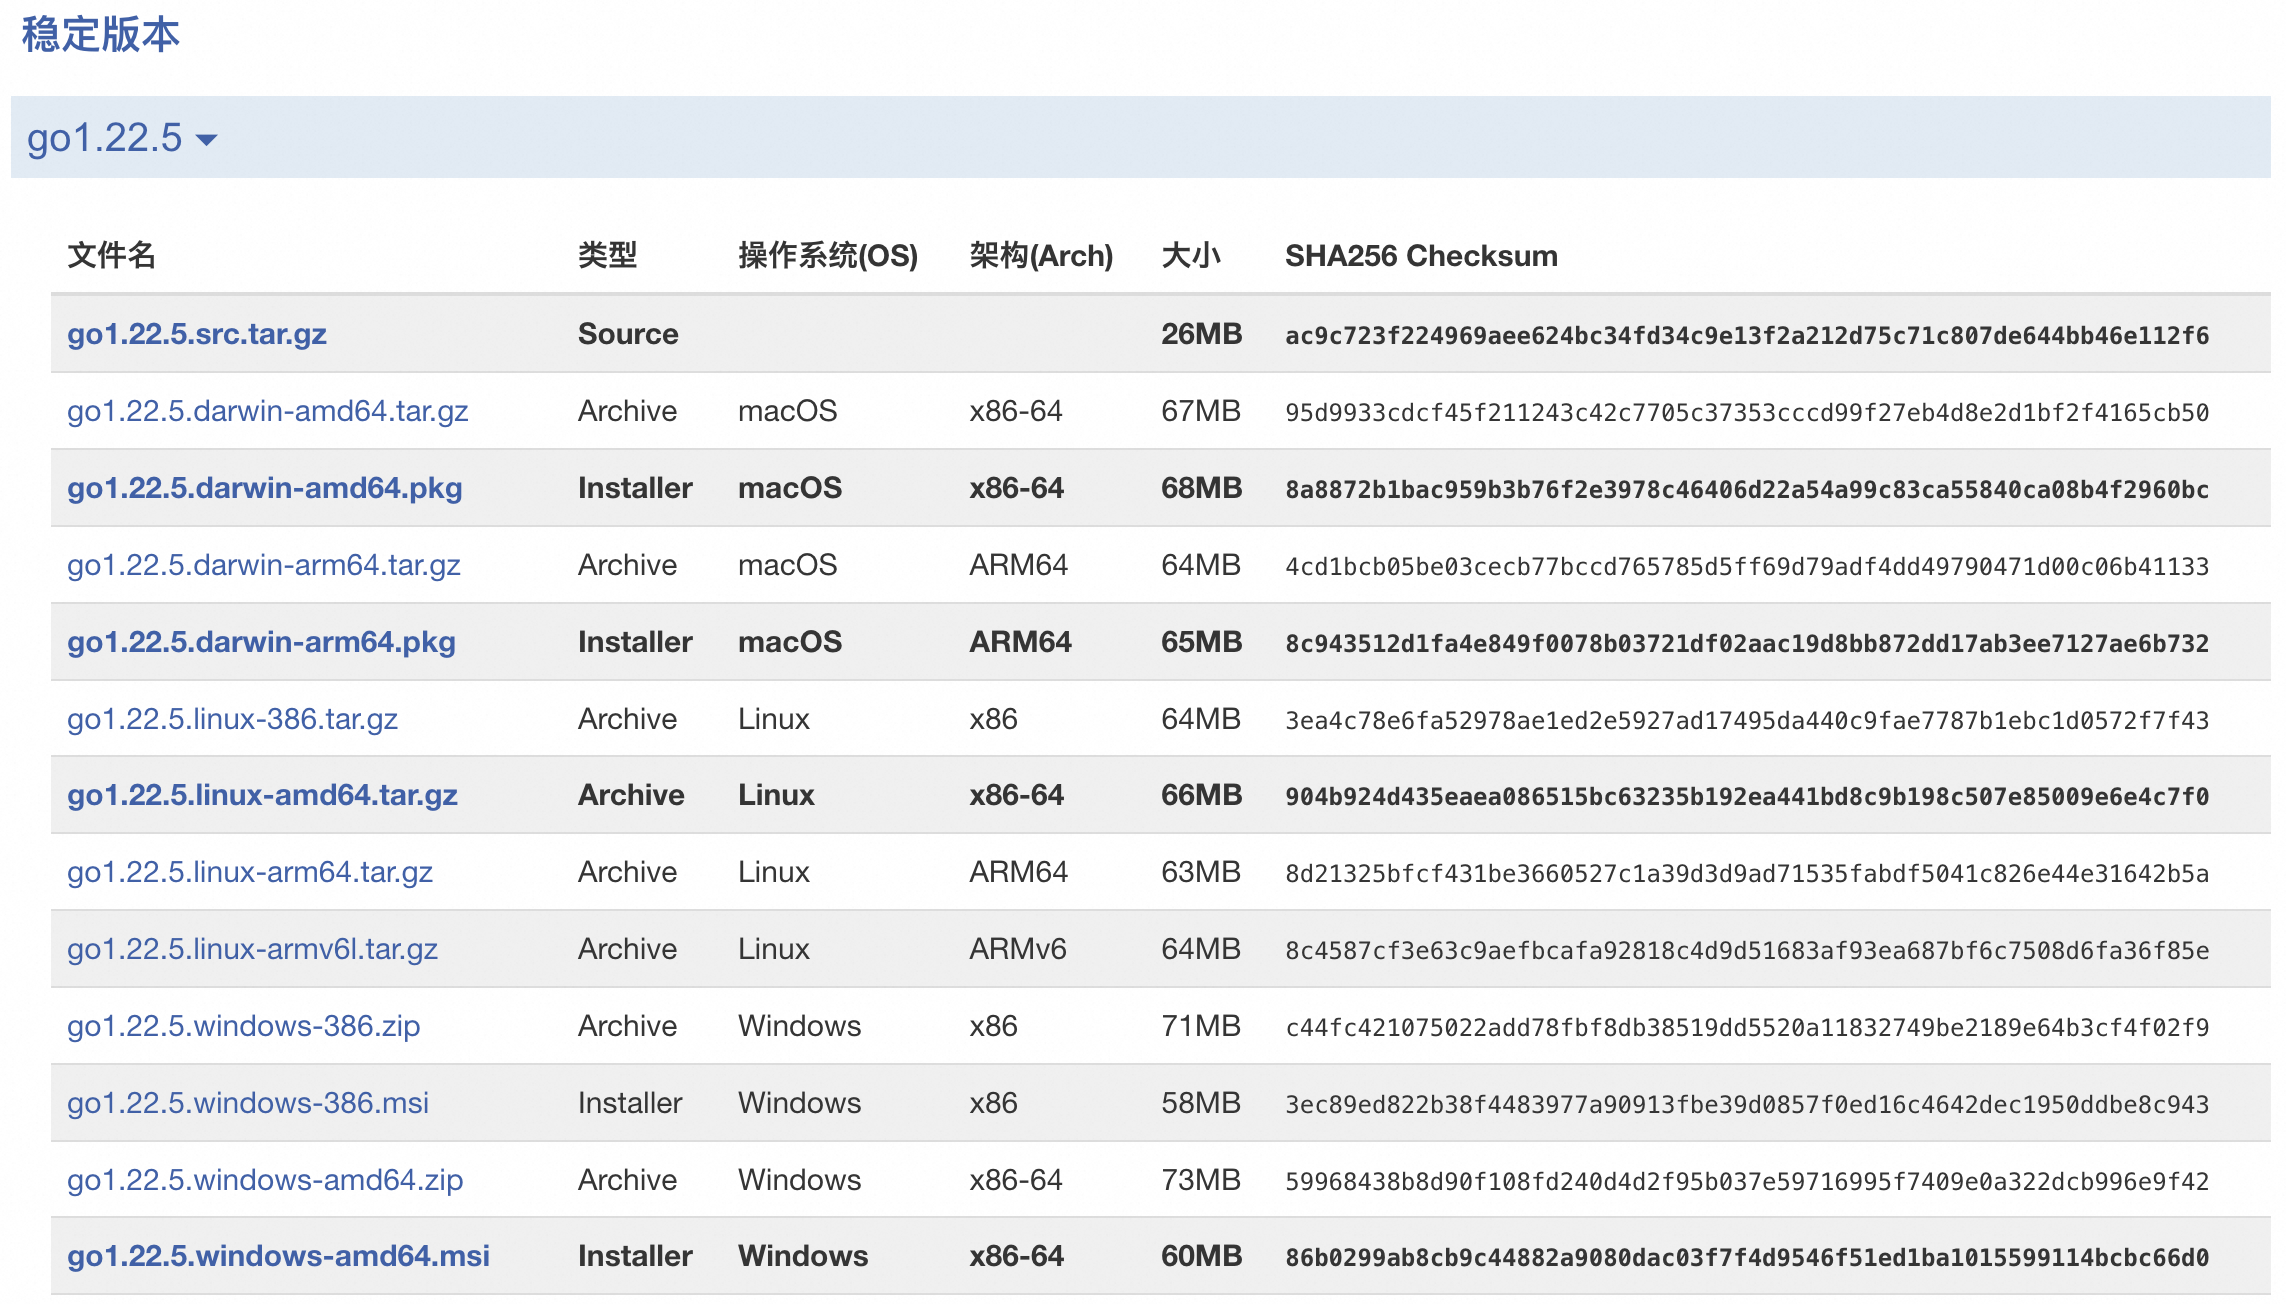Collapse the go1.22.5 version dropdown arrow
2286x1304 pixels.
207,140
